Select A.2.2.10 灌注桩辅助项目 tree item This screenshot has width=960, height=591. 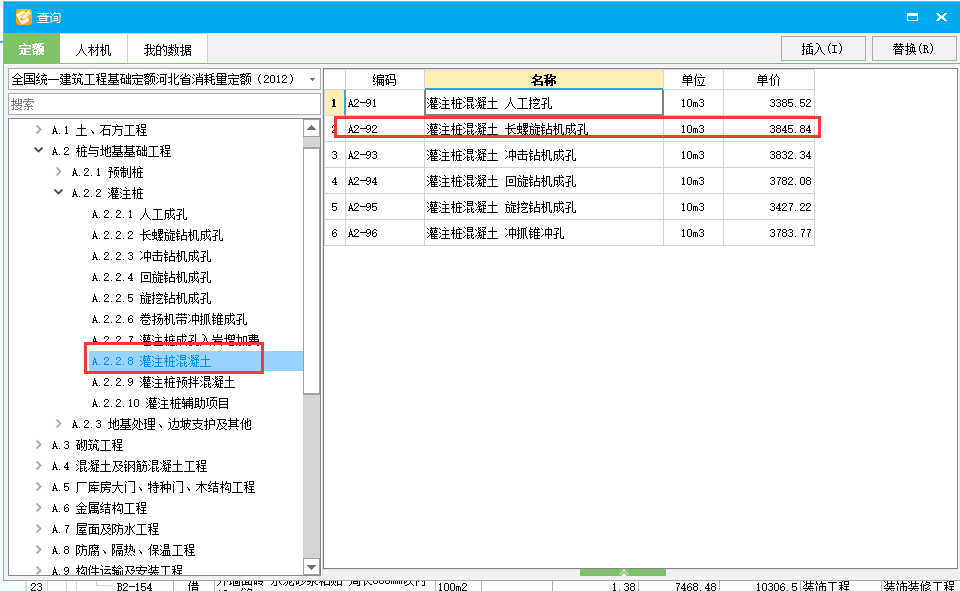tap(160, 403)
